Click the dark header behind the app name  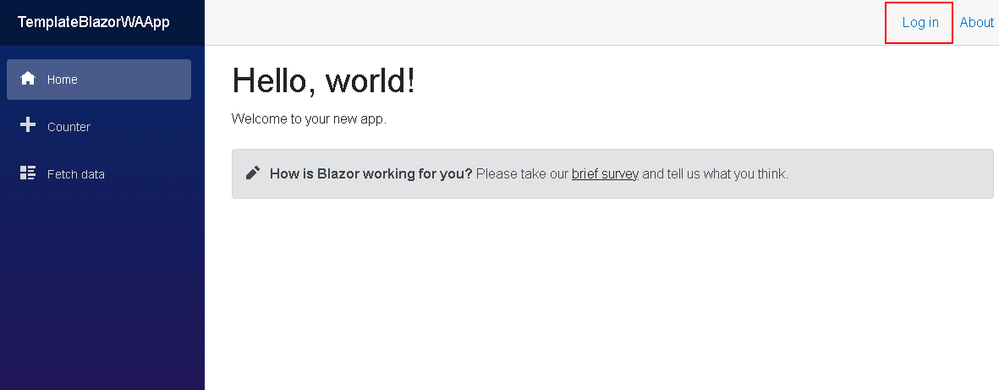point(187,22)
